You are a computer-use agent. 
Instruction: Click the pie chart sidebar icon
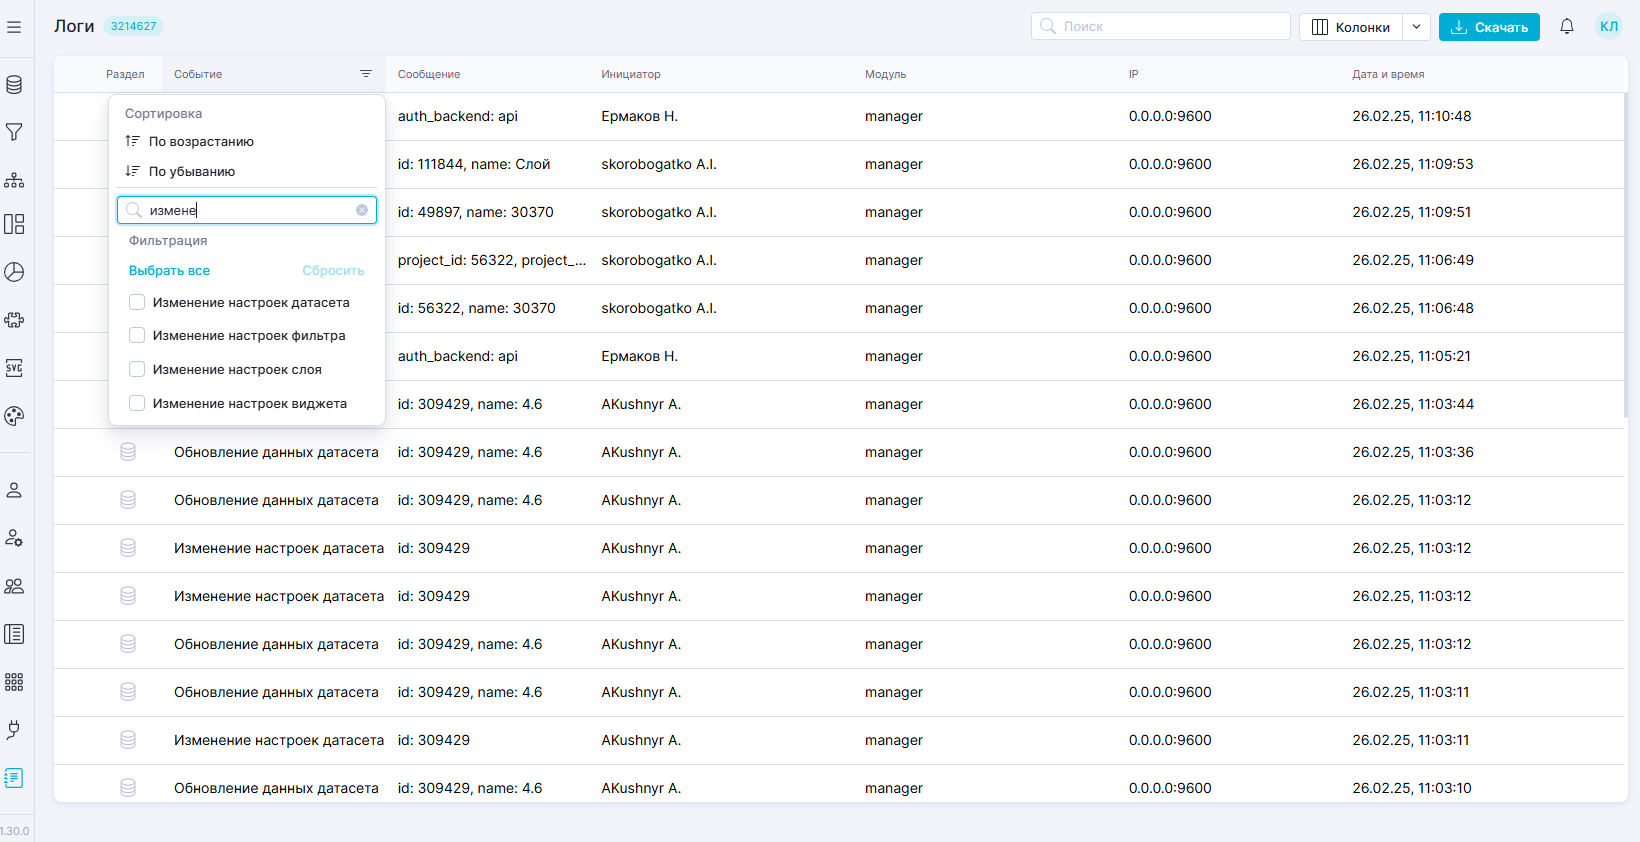tap(14, 272)
